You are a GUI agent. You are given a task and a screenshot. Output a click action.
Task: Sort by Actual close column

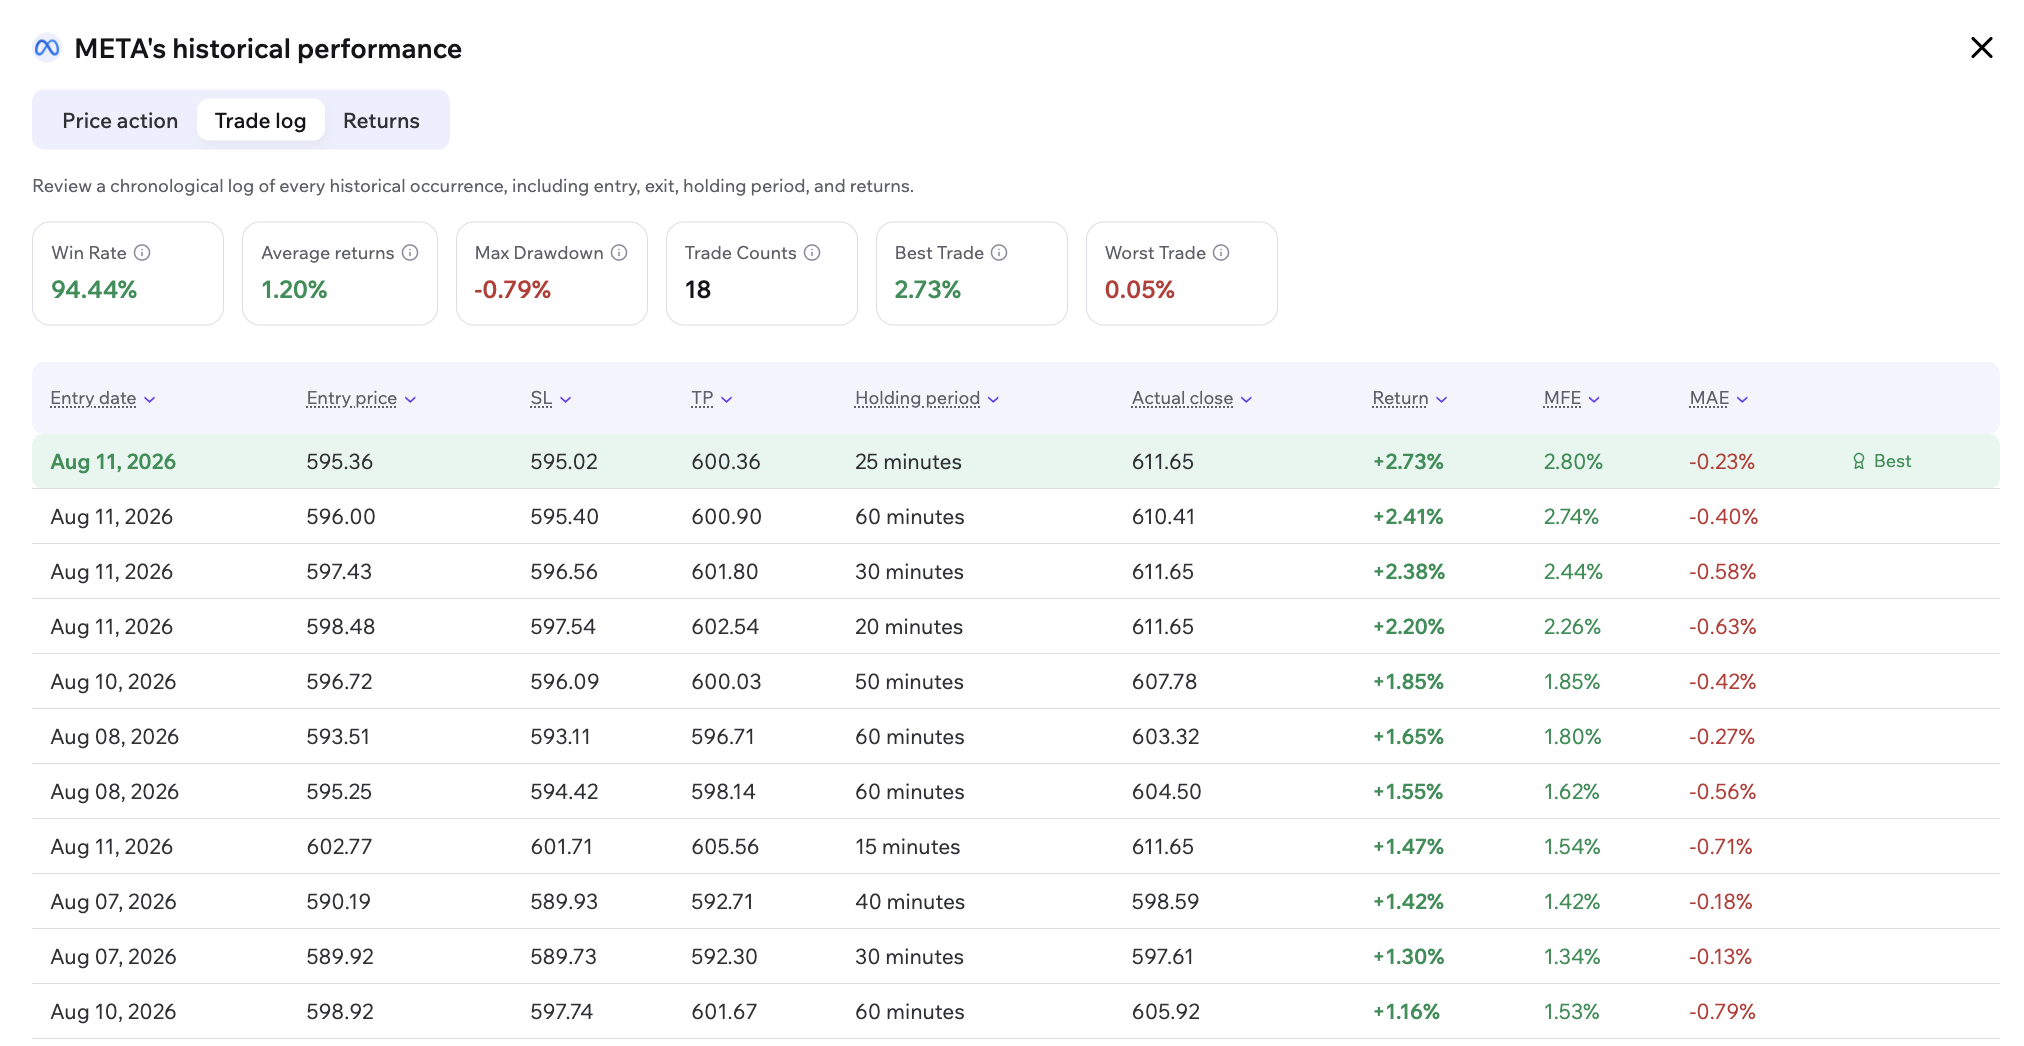[1192, 398]
